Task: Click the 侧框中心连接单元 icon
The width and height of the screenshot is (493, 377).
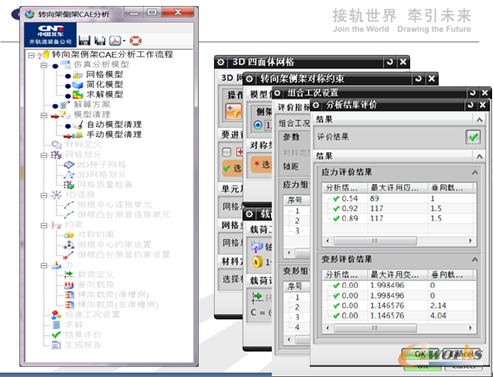Action: [69, 205]
